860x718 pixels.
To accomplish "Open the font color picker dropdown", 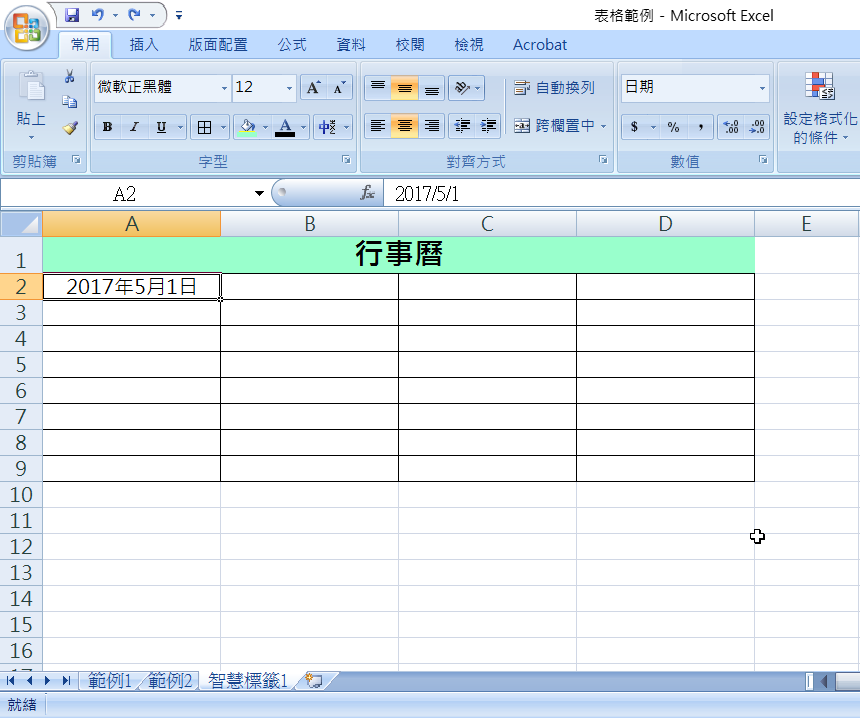I will coord(304,127).
